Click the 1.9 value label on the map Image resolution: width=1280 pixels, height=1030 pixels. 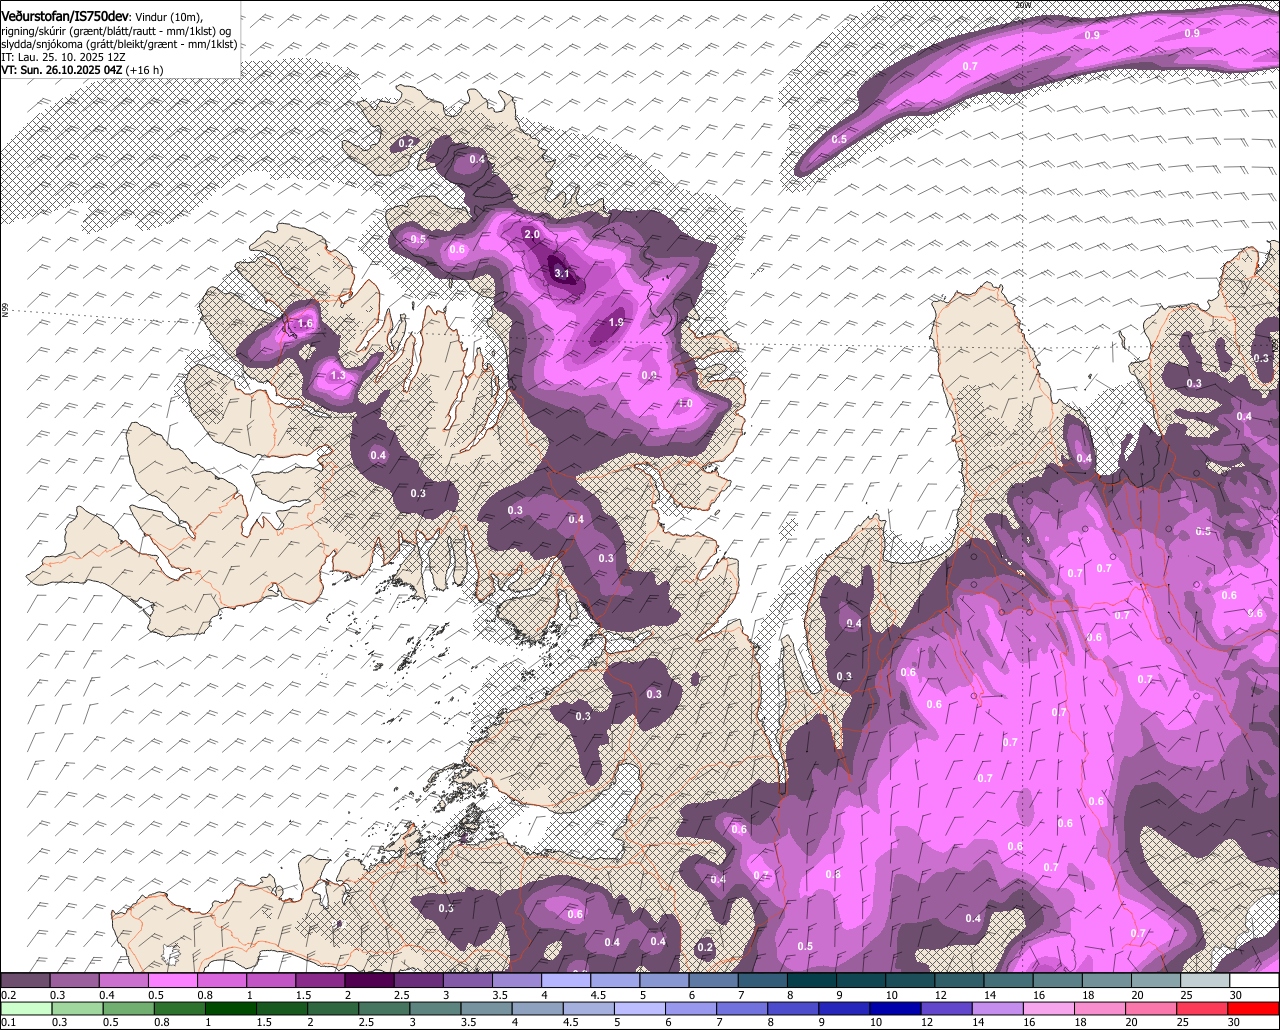point(616,322)
